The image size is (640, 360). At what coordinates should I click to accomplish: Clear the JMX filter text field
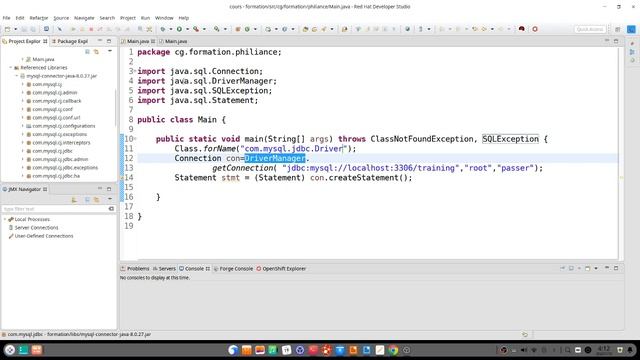tap(111, 209)
